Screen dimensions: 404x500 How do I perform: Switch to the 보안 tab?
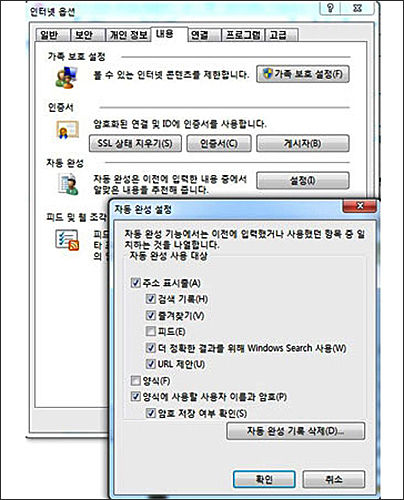[x=83, y=35]
